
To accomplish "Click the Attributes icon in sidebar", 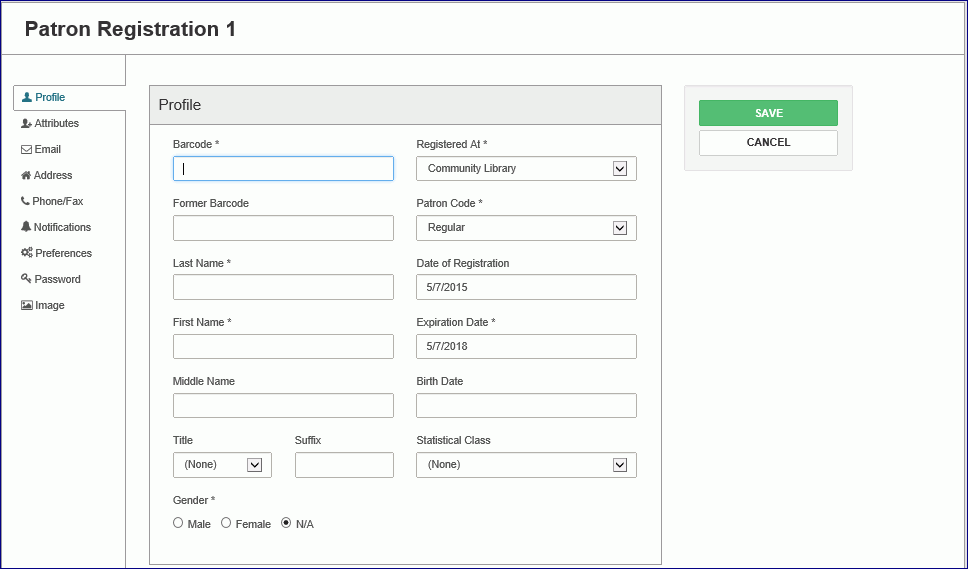I will tap(27, 124).
